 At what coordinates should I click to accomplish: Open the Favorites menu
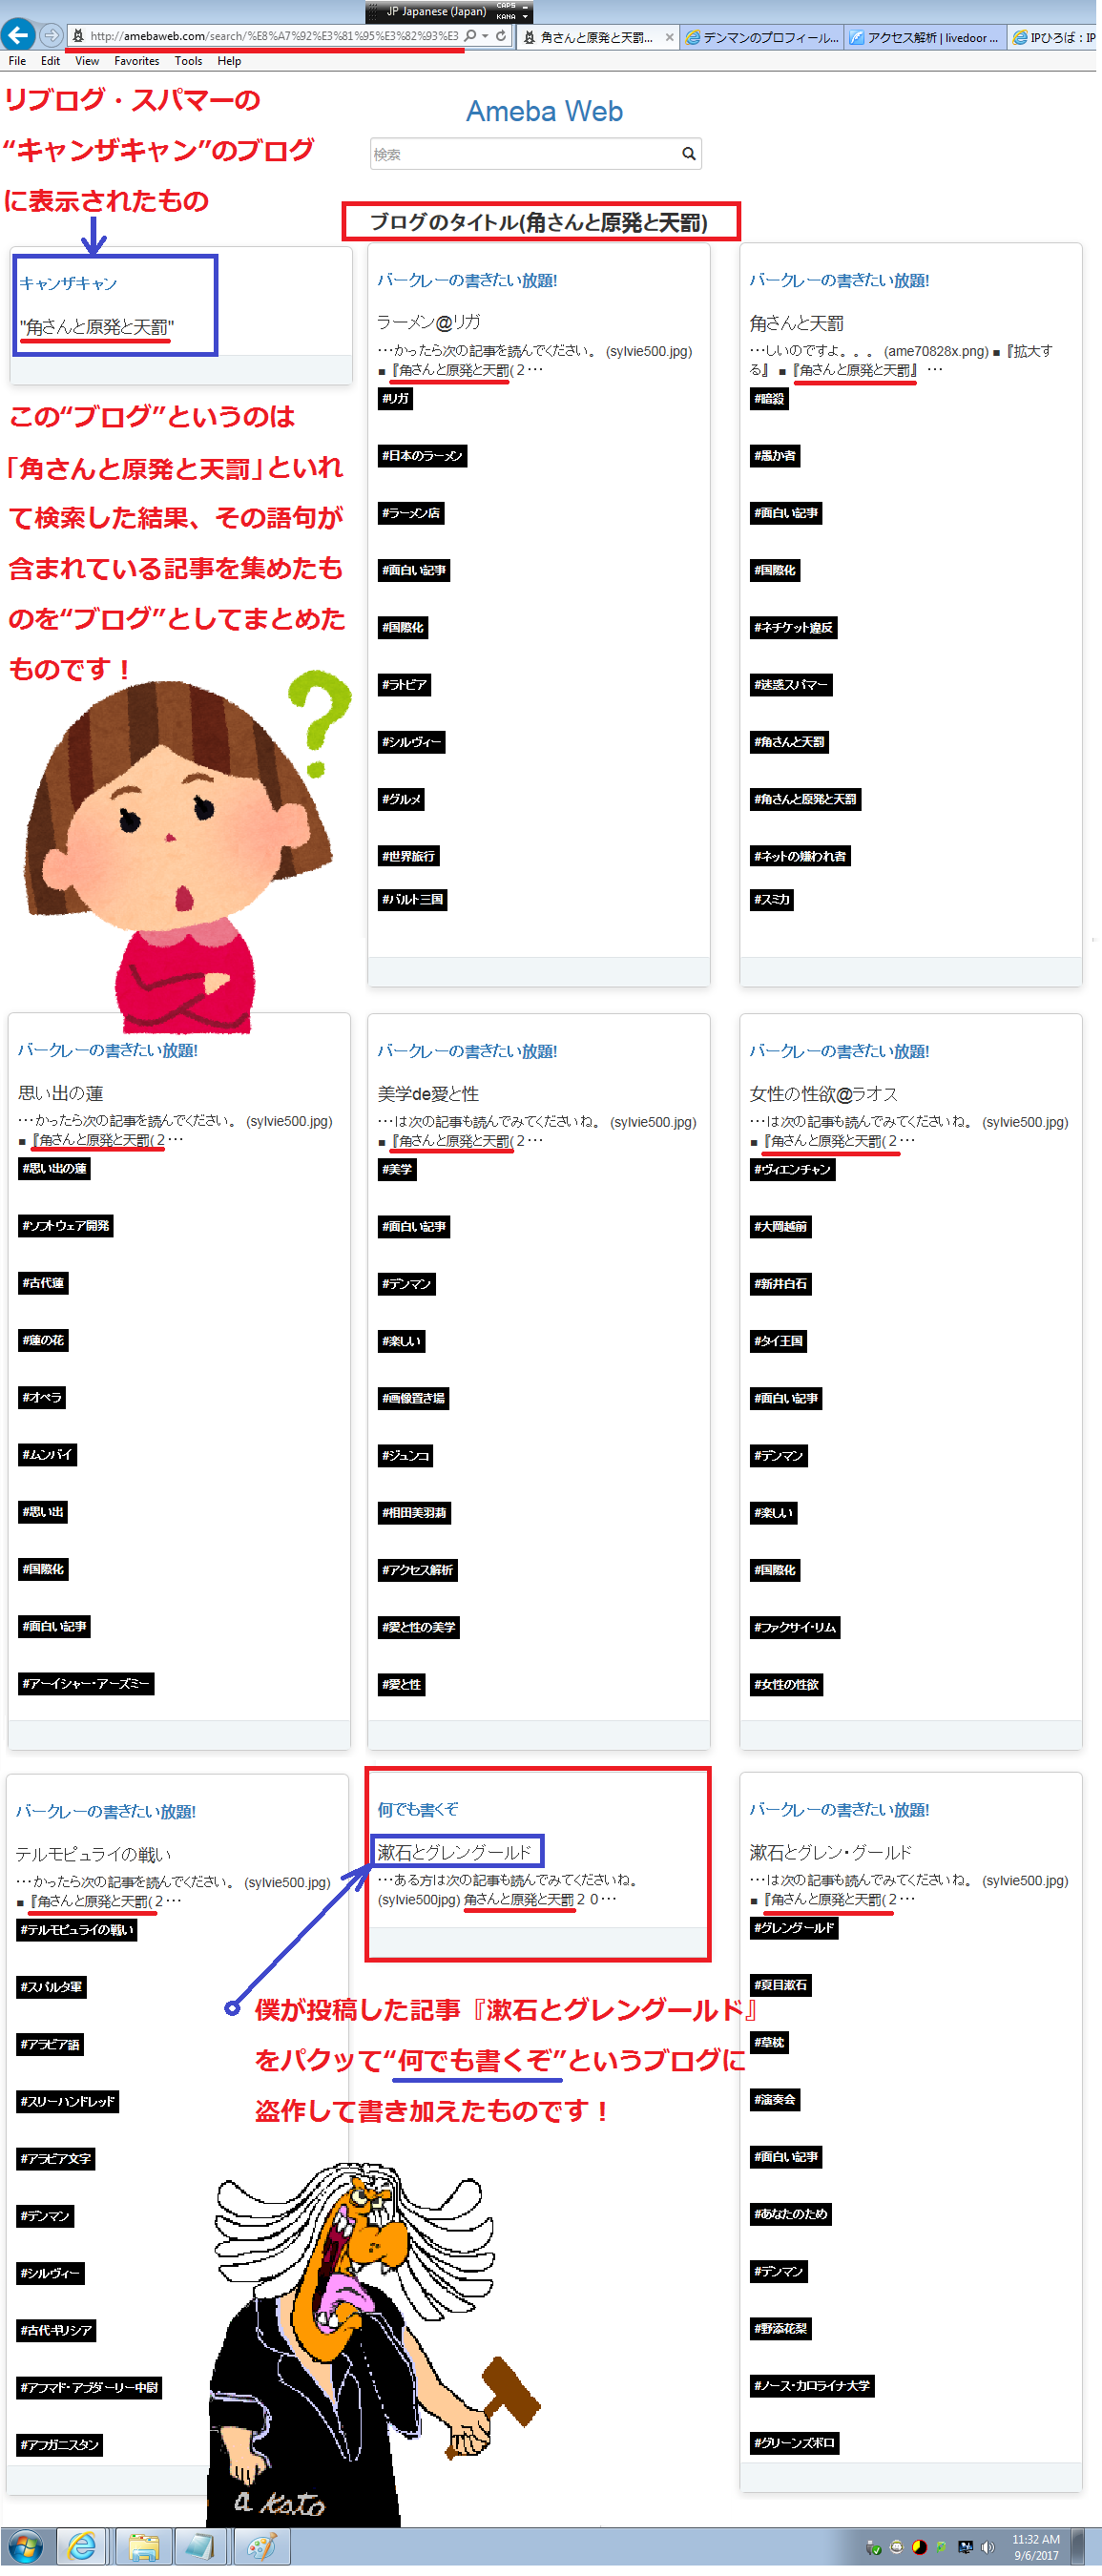[137, 61]
